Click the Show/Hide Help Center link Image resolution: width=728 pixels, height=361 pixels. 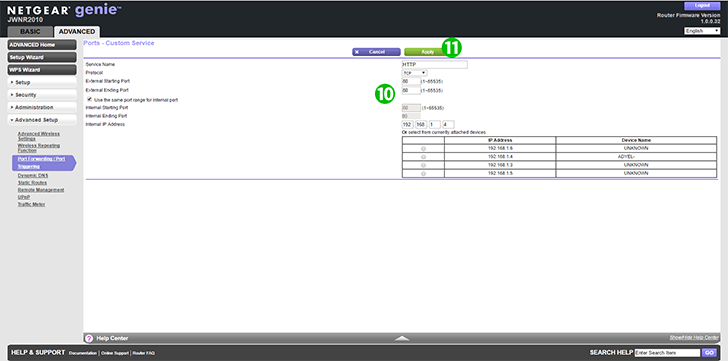(x=694, y=337)
